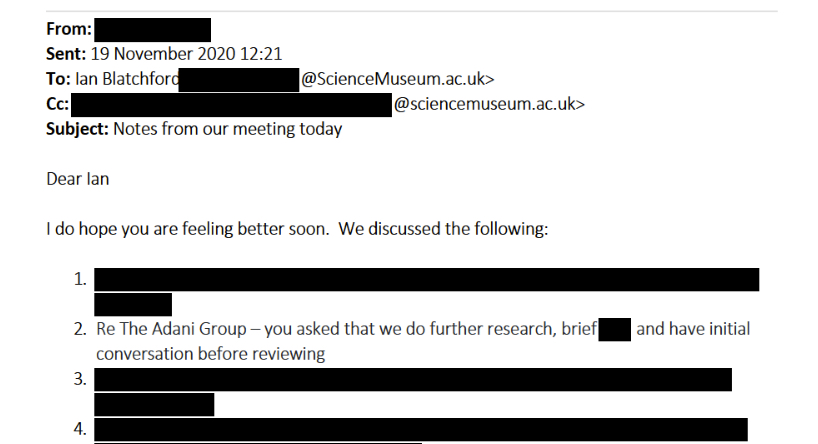Click the redacted block in the To line

click(x=239, y=79)
